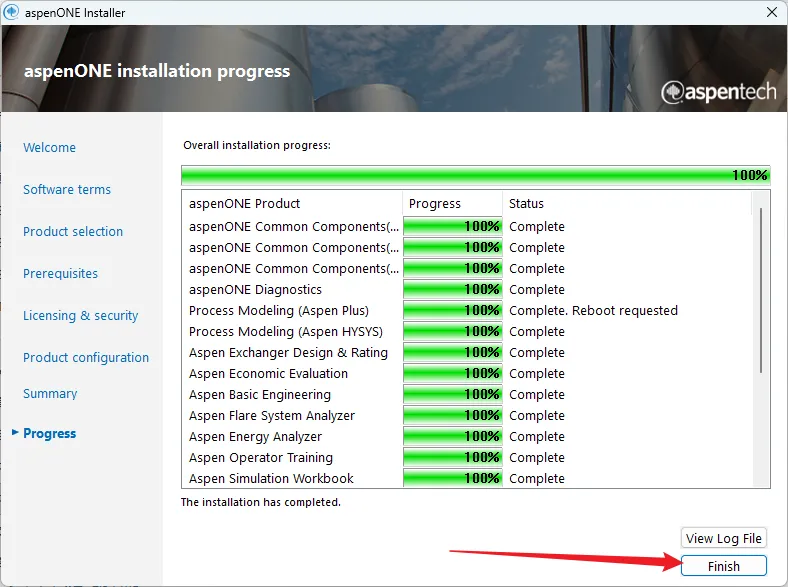This screenshot has height=587, width=788.
Task: Jump to the Prerequisites step
Action: (x=60, y=273)
